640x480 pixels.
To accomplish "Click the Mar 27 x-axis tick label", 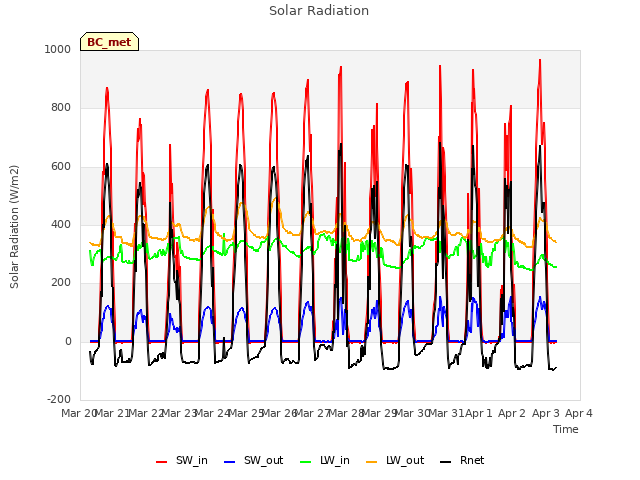I will click(312, 413).
